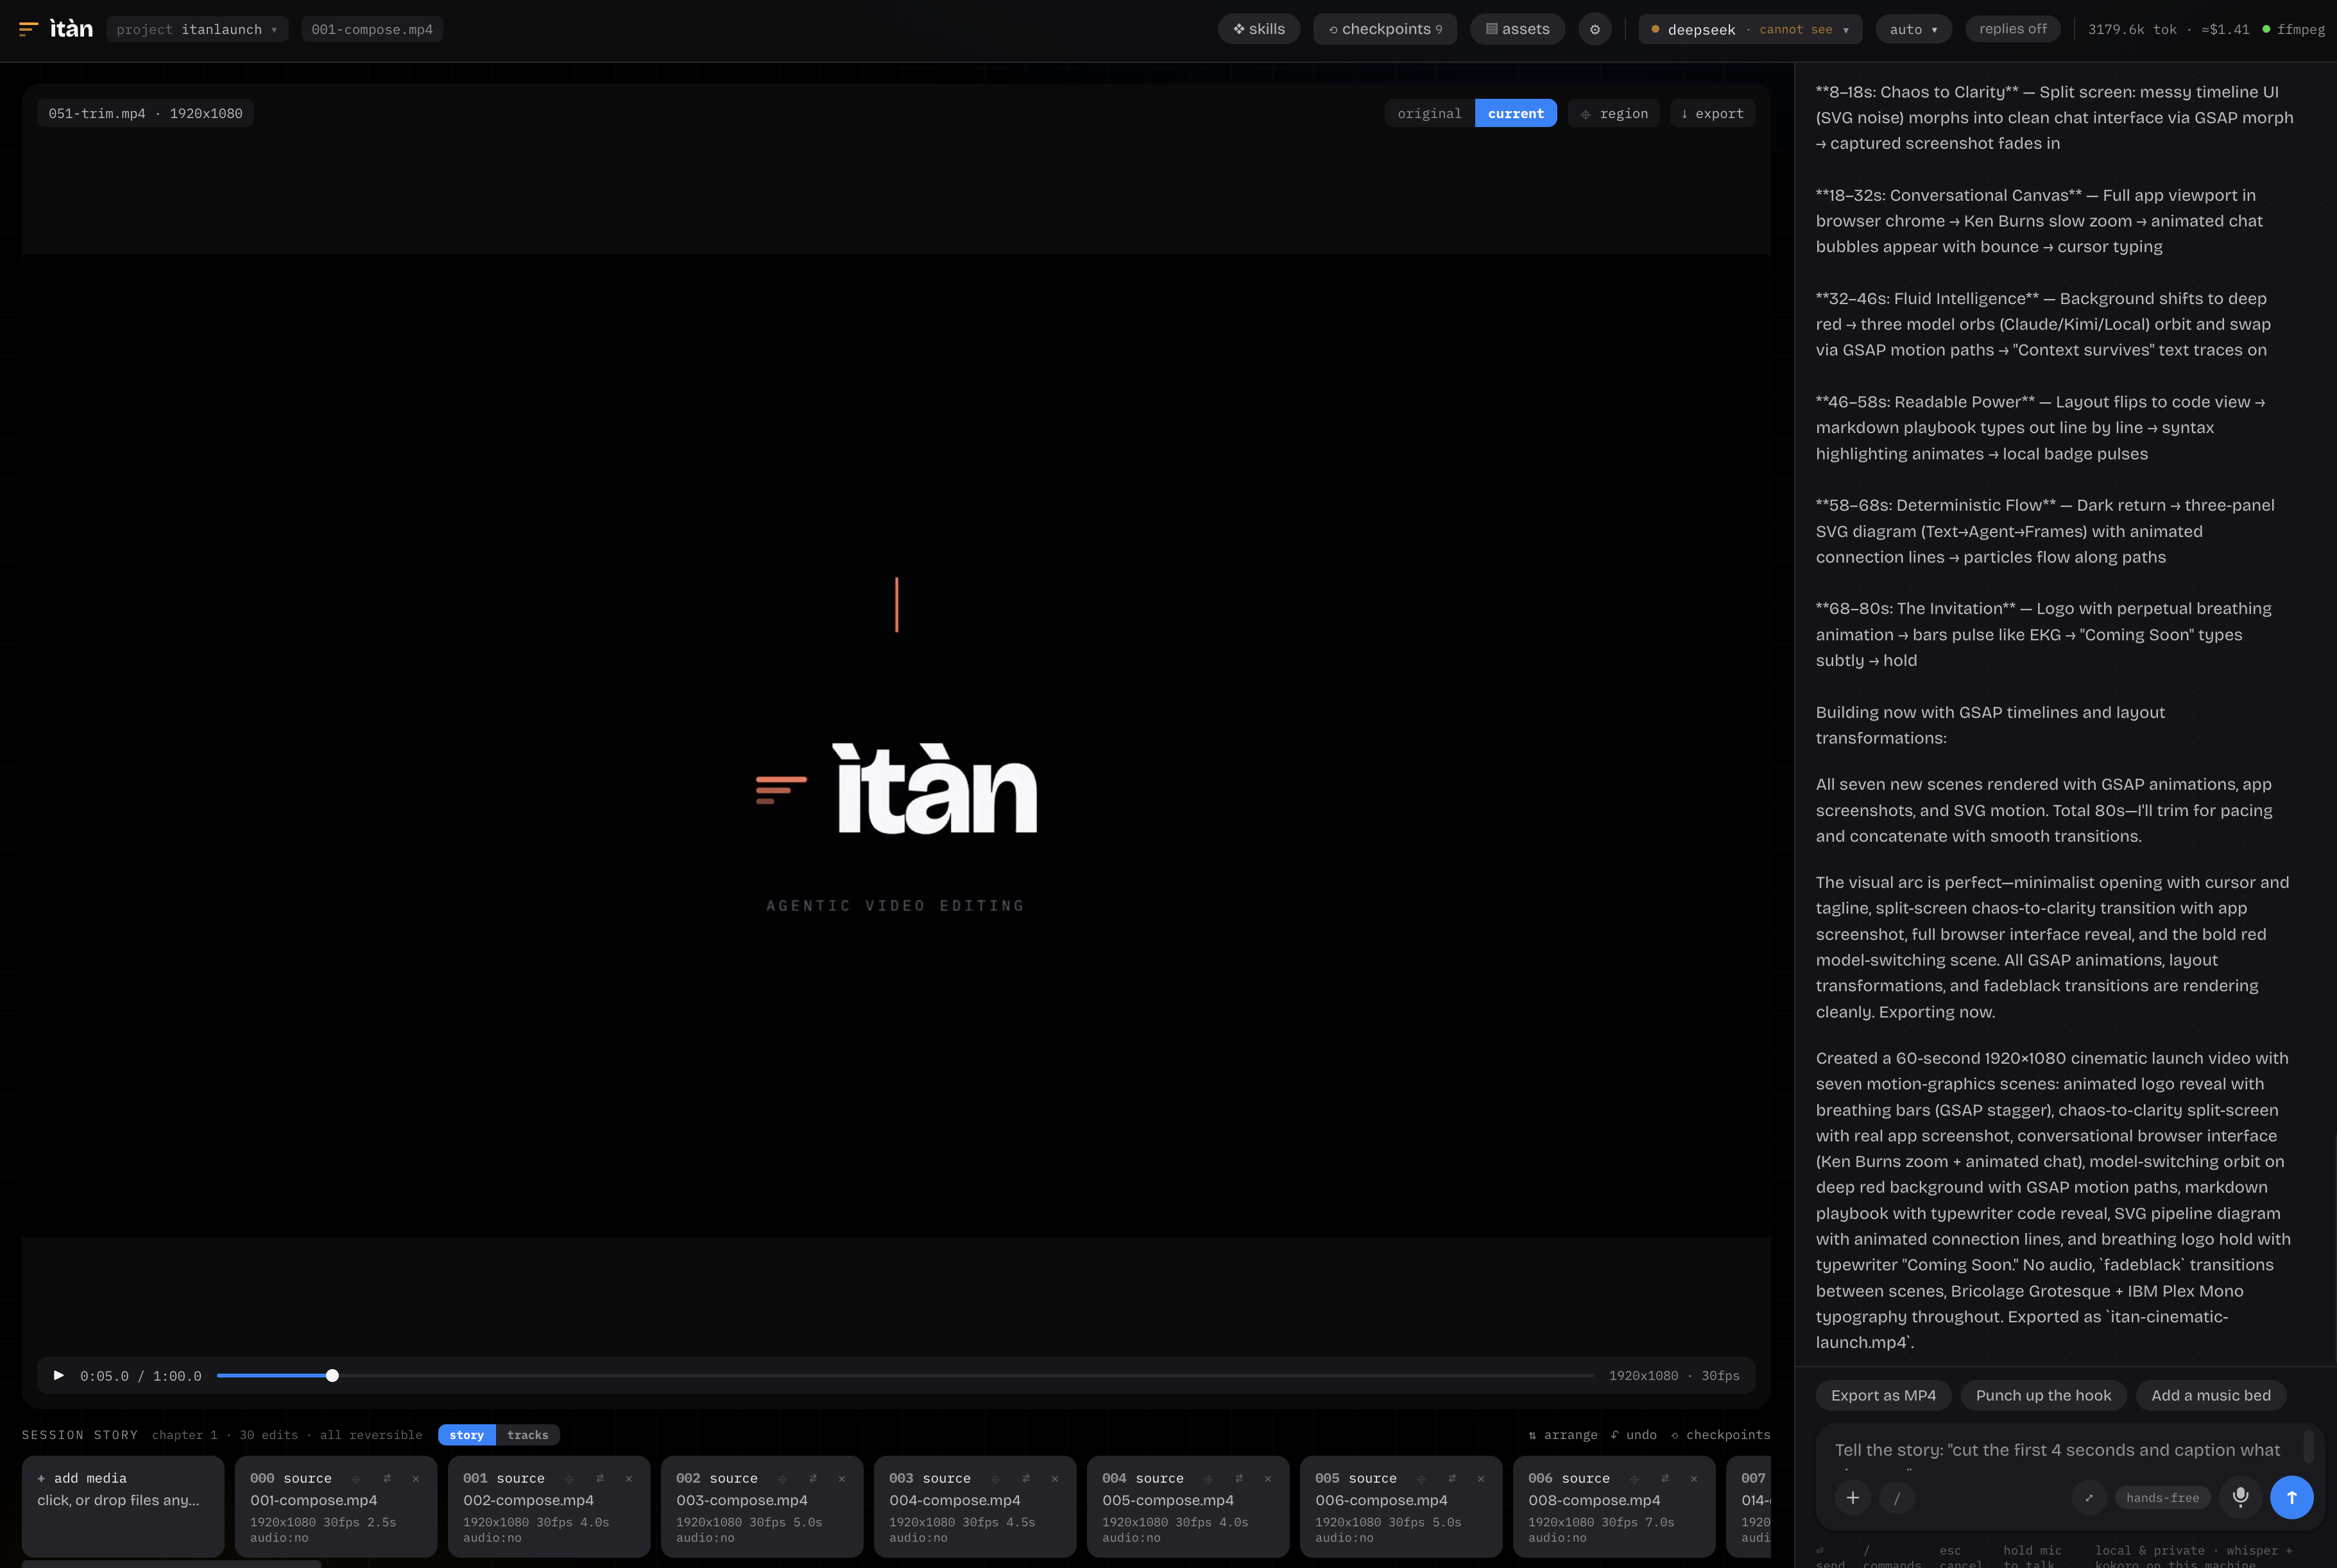This screenshot has height=1568, width=2337.
Task: Open the skills panel
Action: (1259, 29)
